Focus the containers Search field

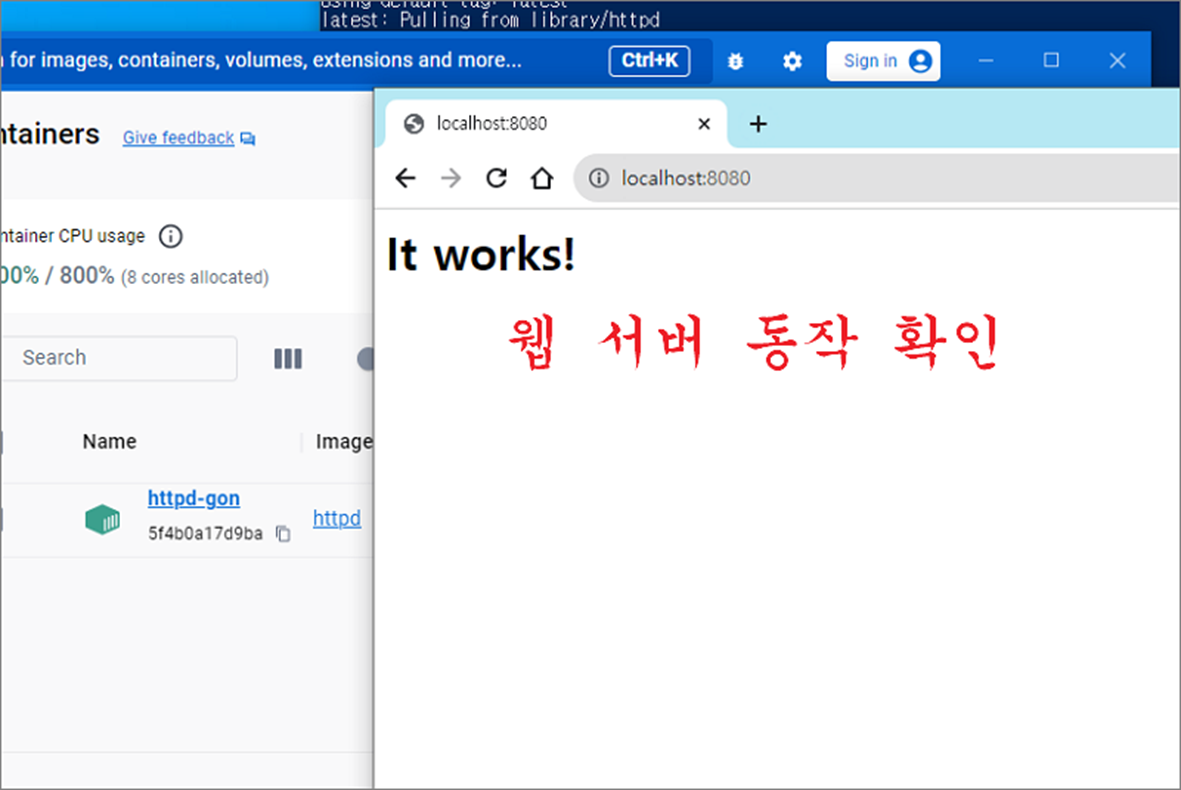click(118, 358)
